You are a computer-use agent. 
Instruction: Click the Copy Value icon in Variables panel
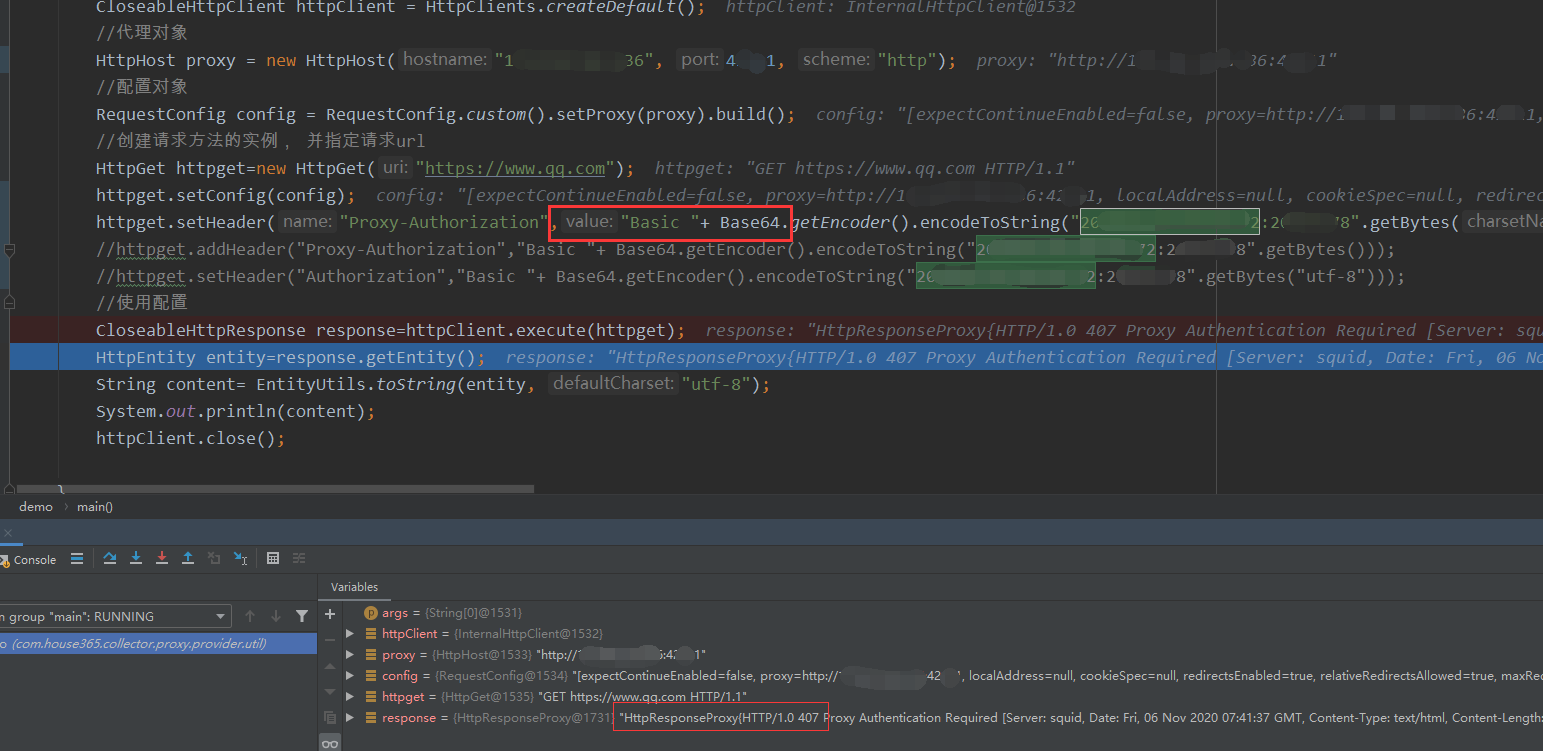tap(330, 717)
